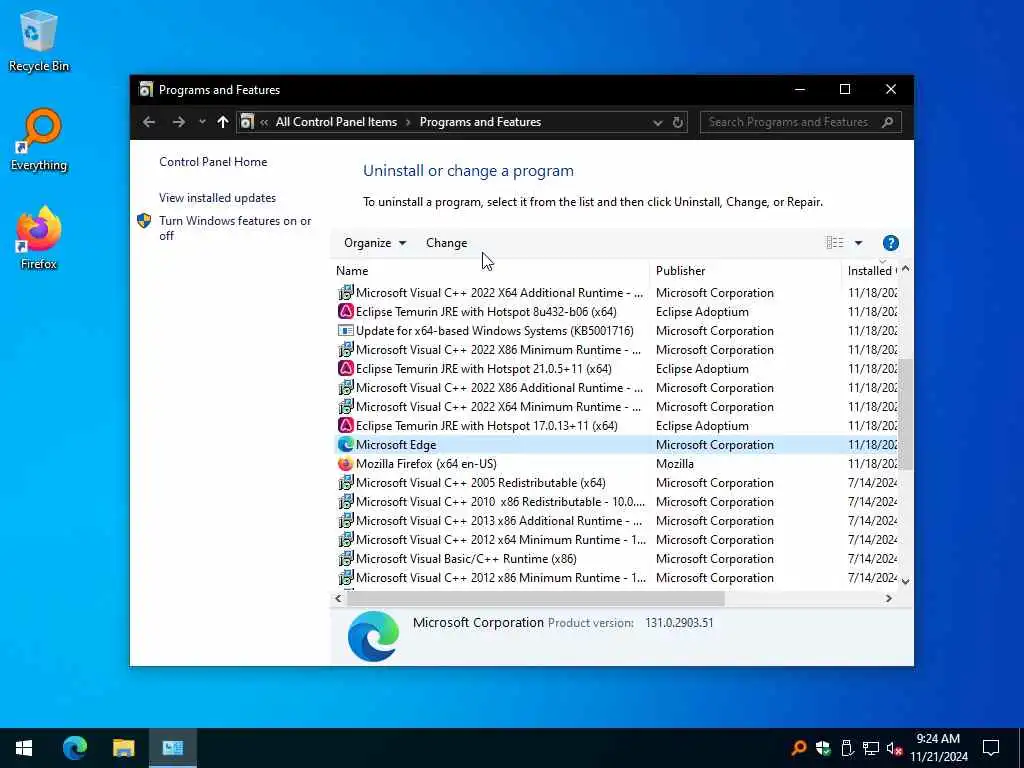
Task: Click the Mozilla publisher cell
Action: (675, 464)
